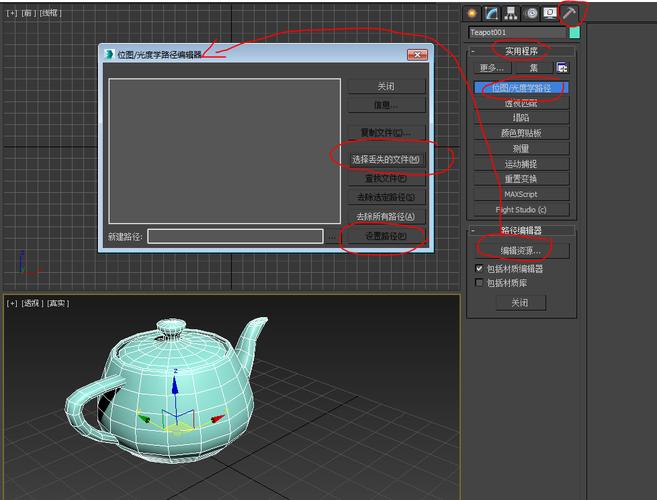The image size is (657, 500).
Task: Open the Create tab in command panel
Action: click(x=473, y=13)
